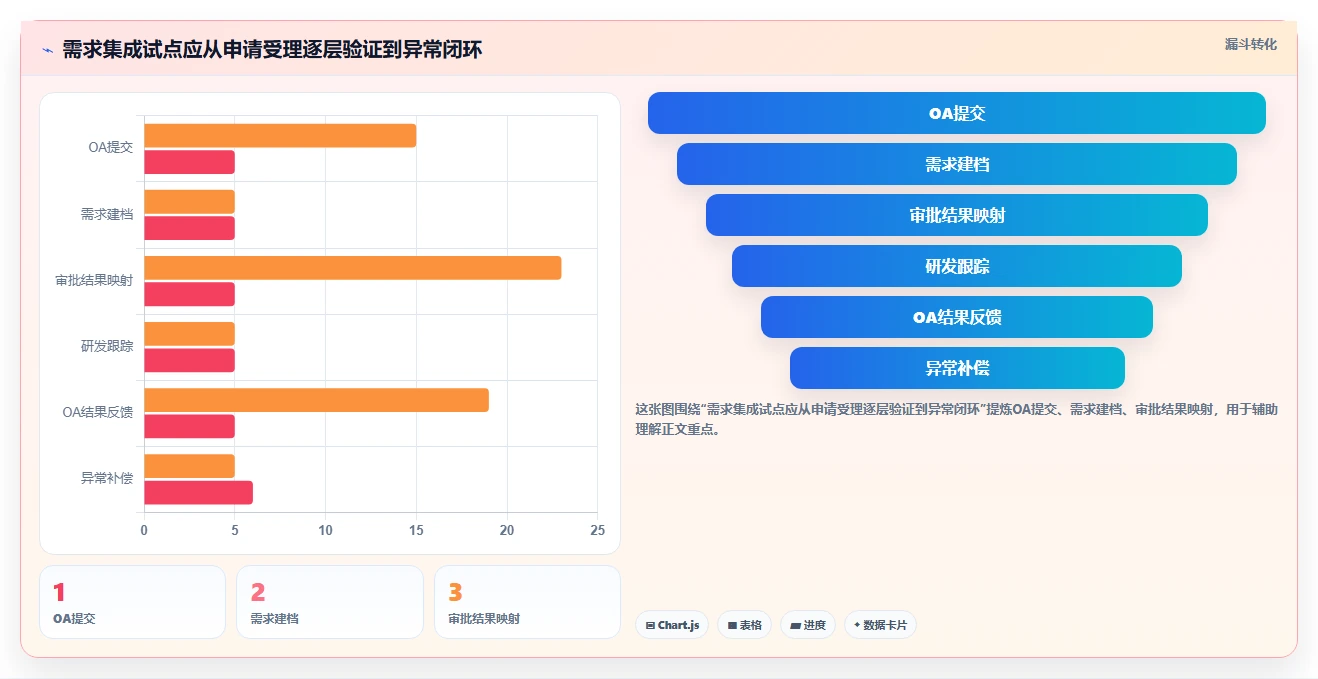Click the OA提交 funnel stage
This screenshot has width=1318, height=679.
957,113
